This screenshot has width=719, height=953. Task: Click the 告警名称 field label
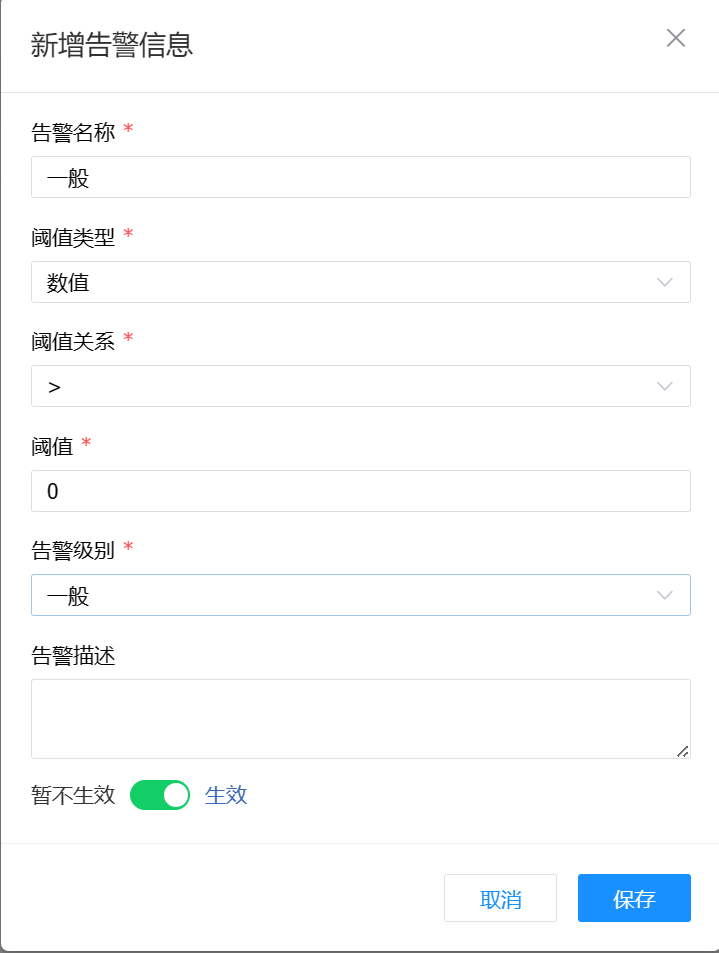73,132
